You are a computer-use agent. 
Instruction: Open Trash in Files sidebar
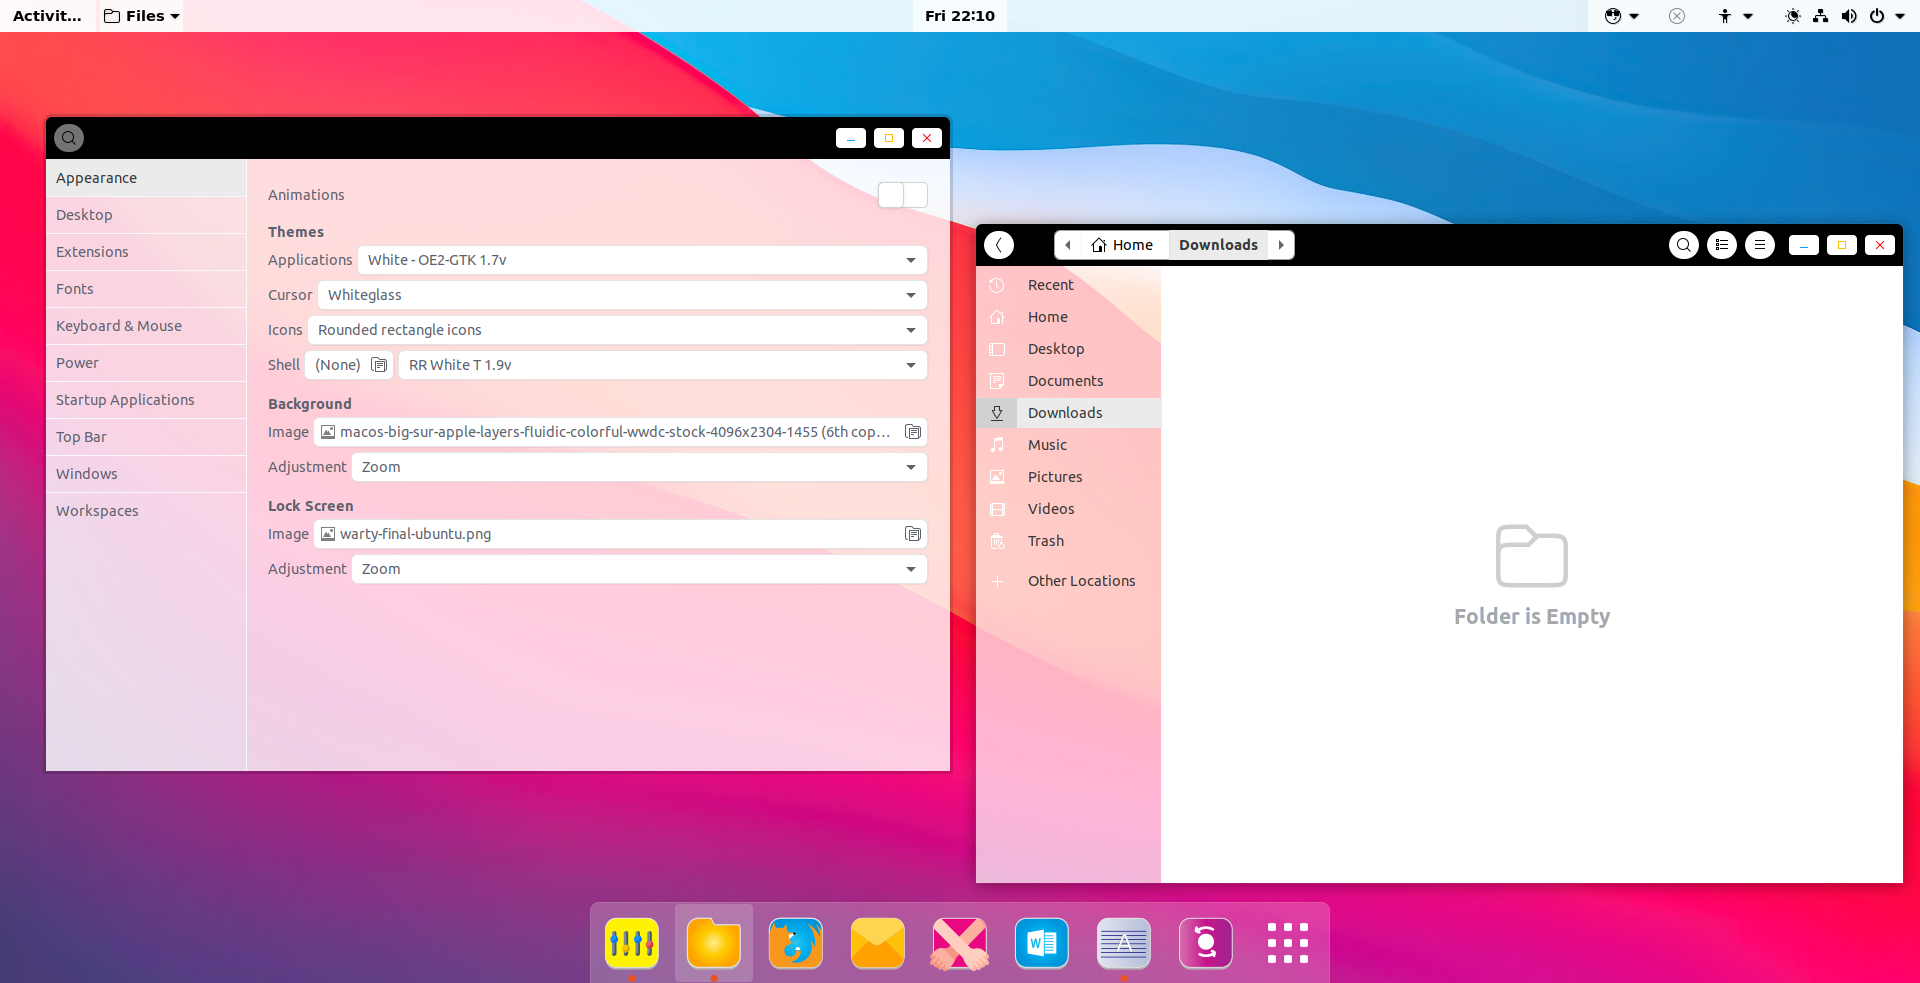point(1068,541)
